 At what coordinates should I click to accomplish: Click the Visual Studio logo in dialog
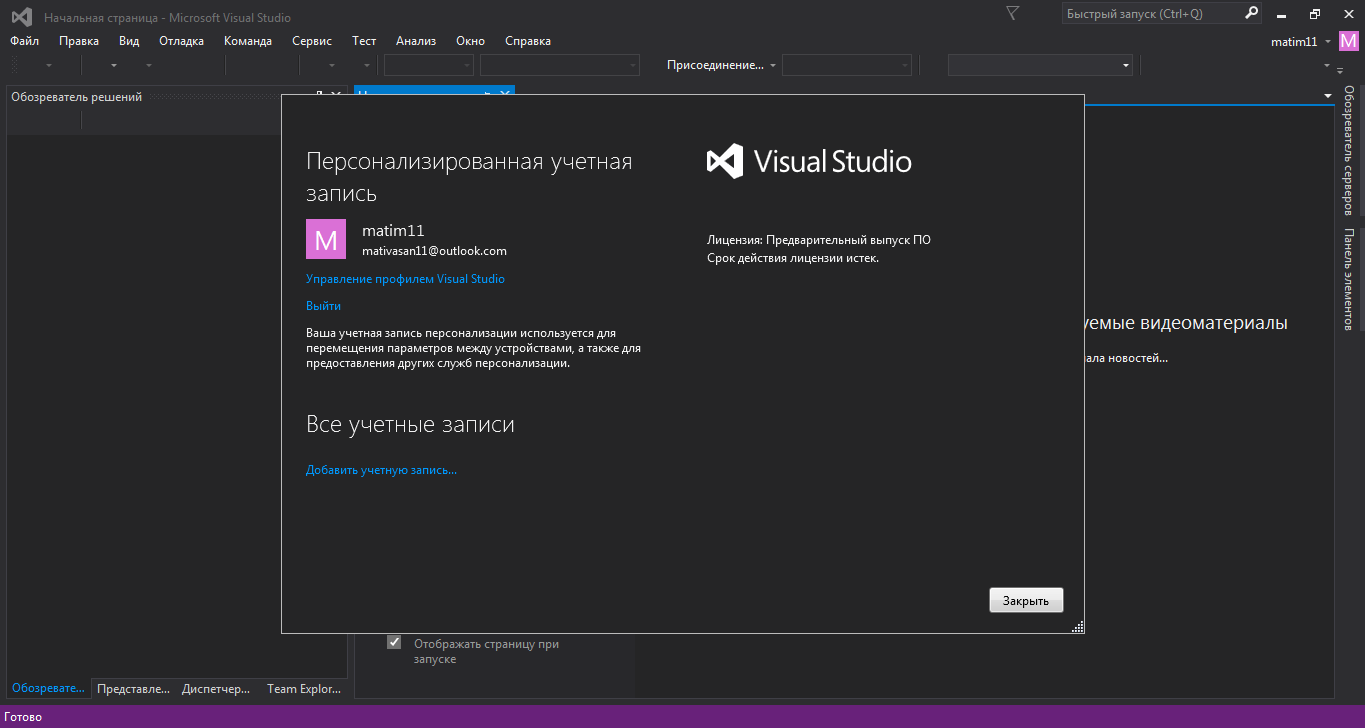(x=809, y=161)
